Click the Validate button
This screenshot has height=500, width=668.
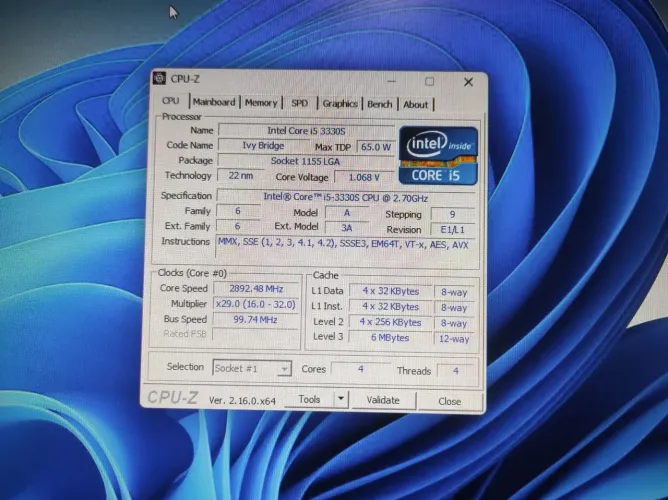(x=383, y=400)
